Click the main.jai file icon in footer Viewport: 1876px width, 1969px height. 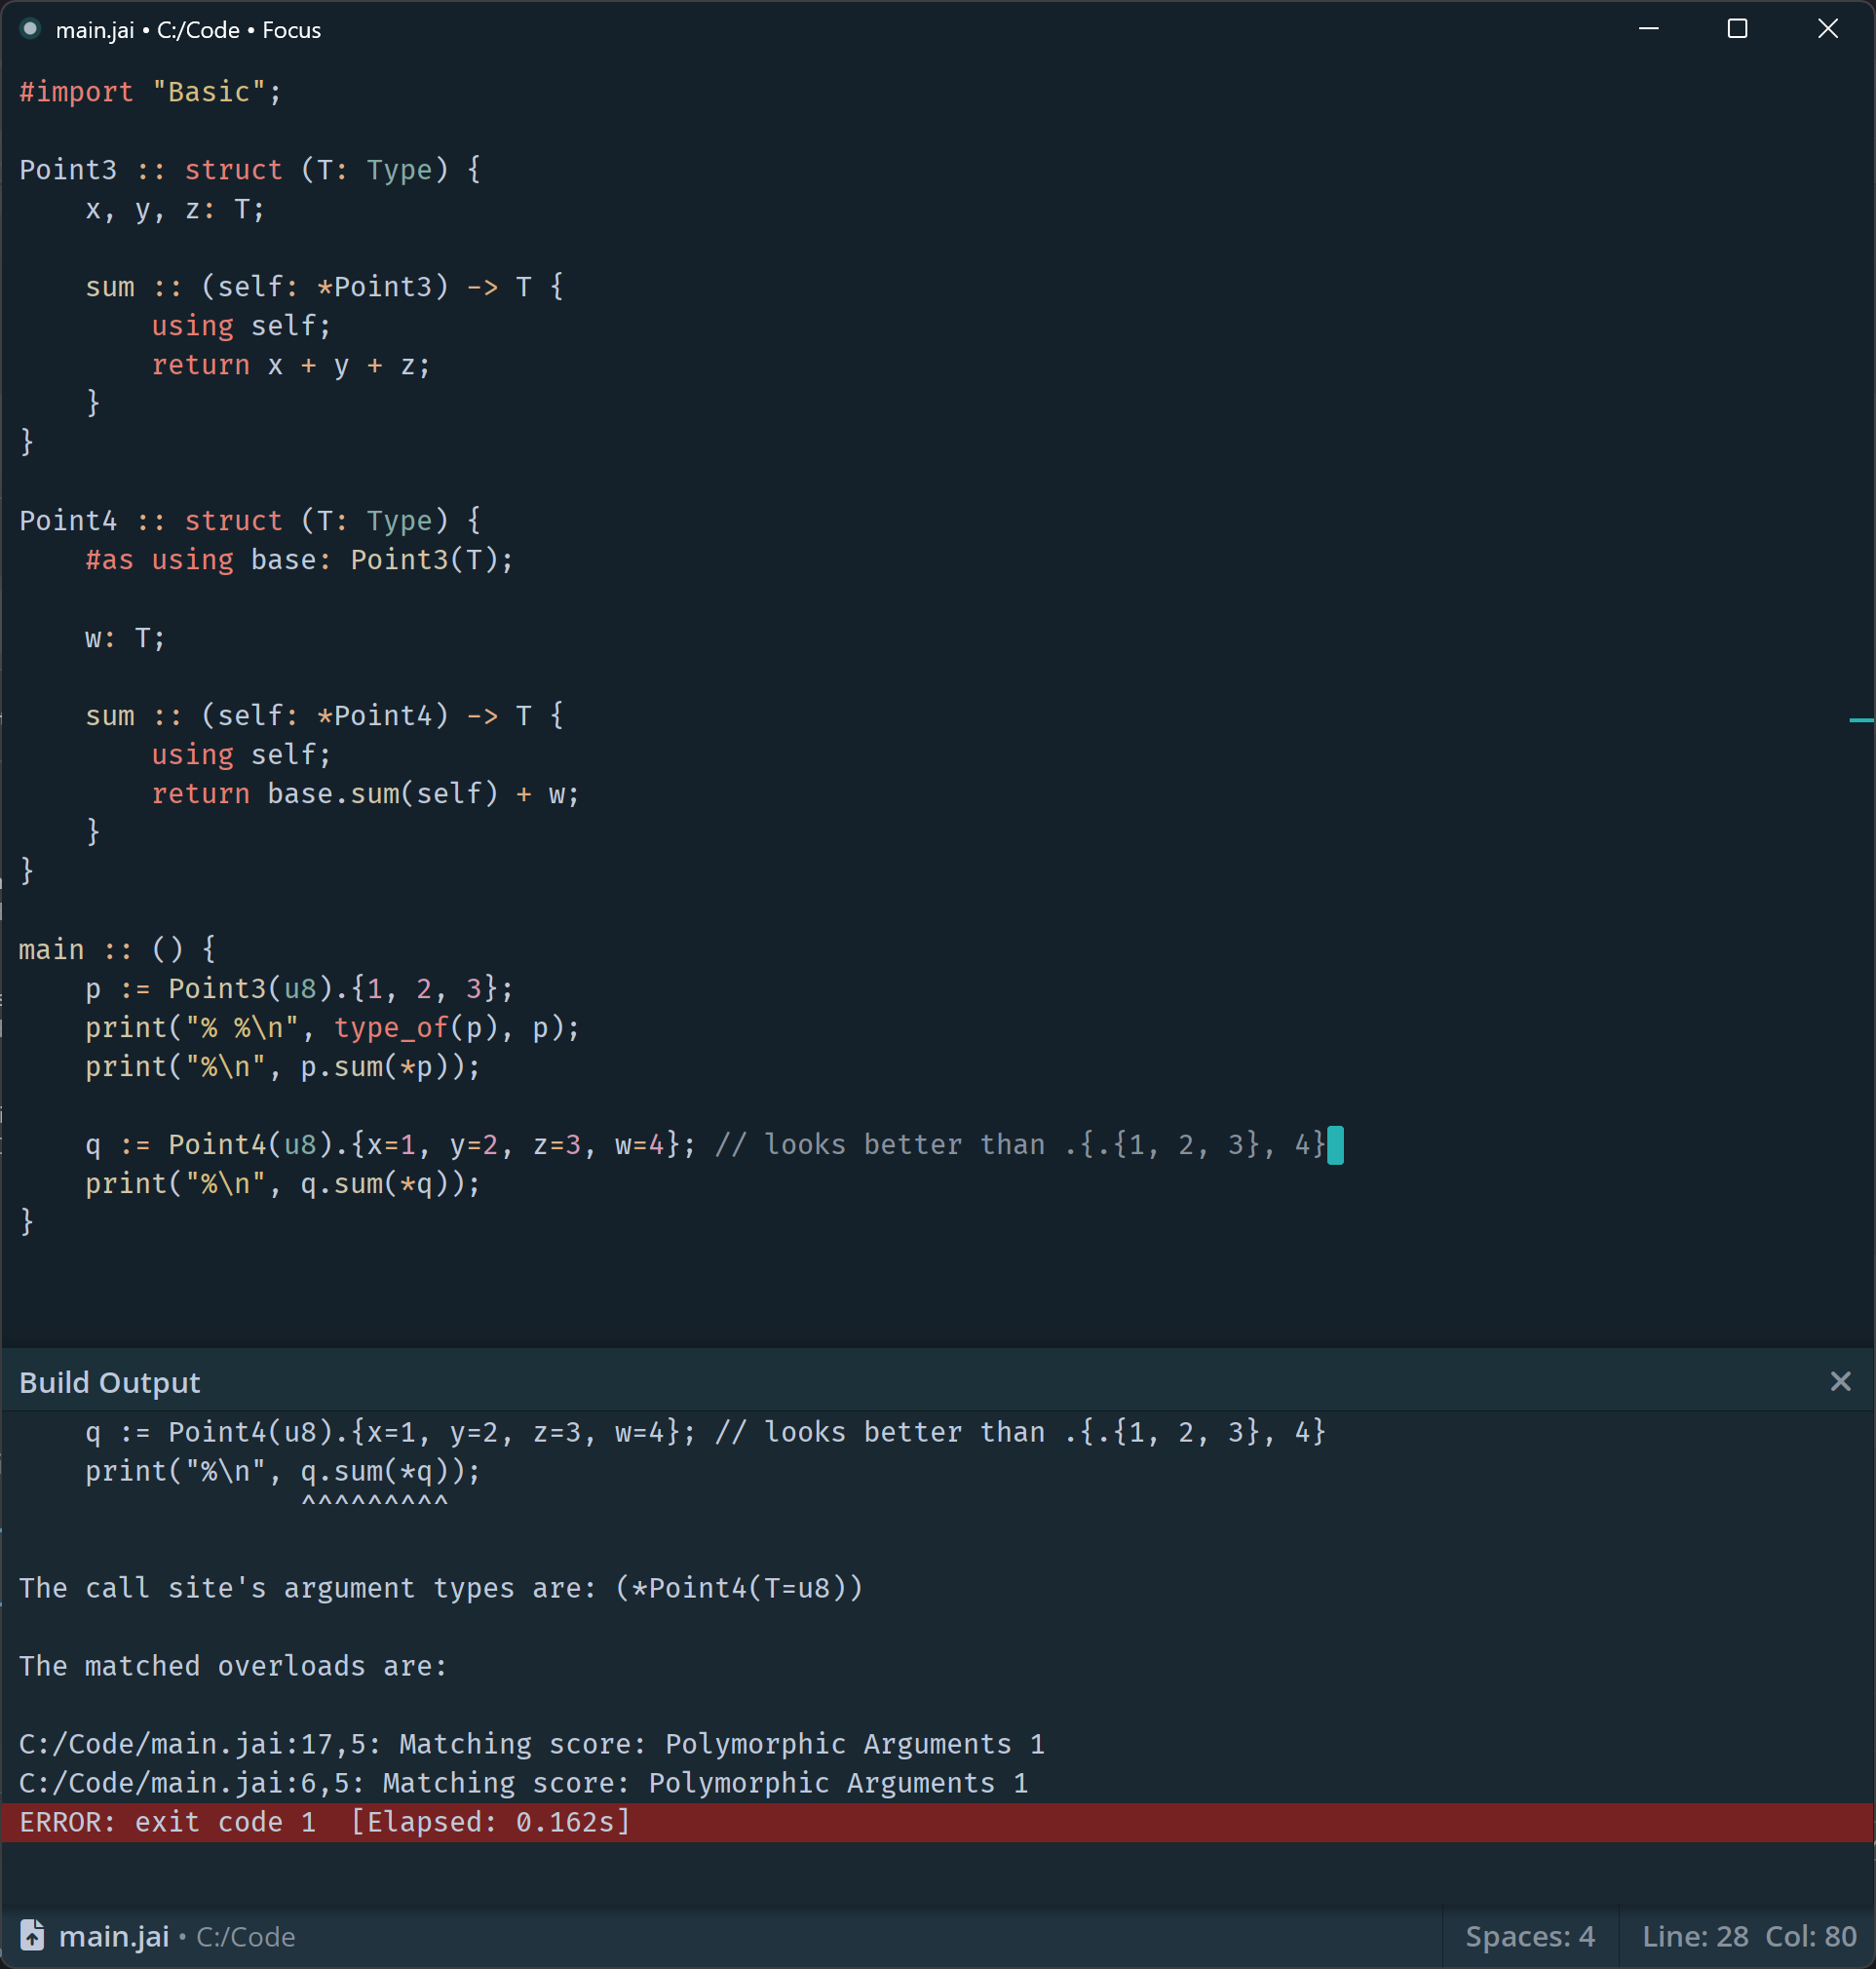[32, 1935]
